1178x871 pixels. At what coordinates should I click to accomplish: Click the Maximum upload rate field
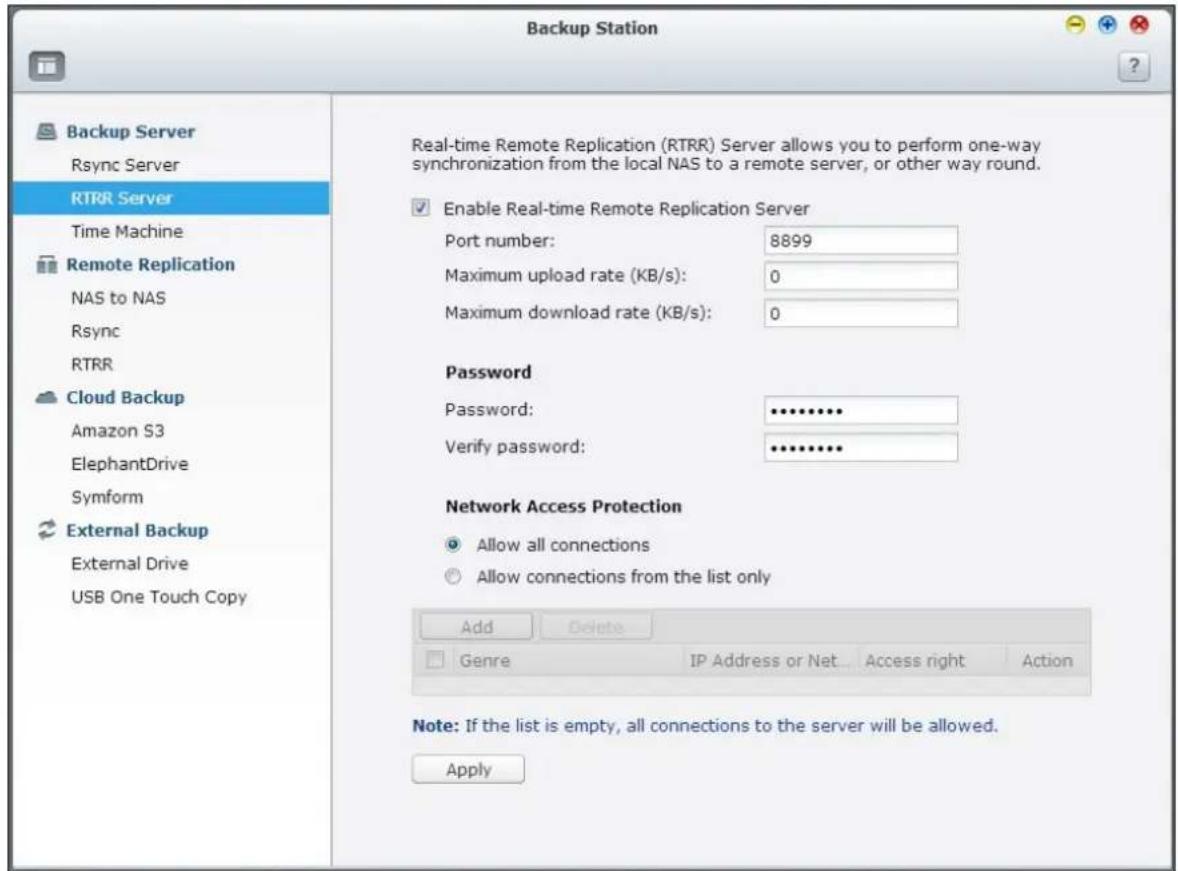click(861, 277)
